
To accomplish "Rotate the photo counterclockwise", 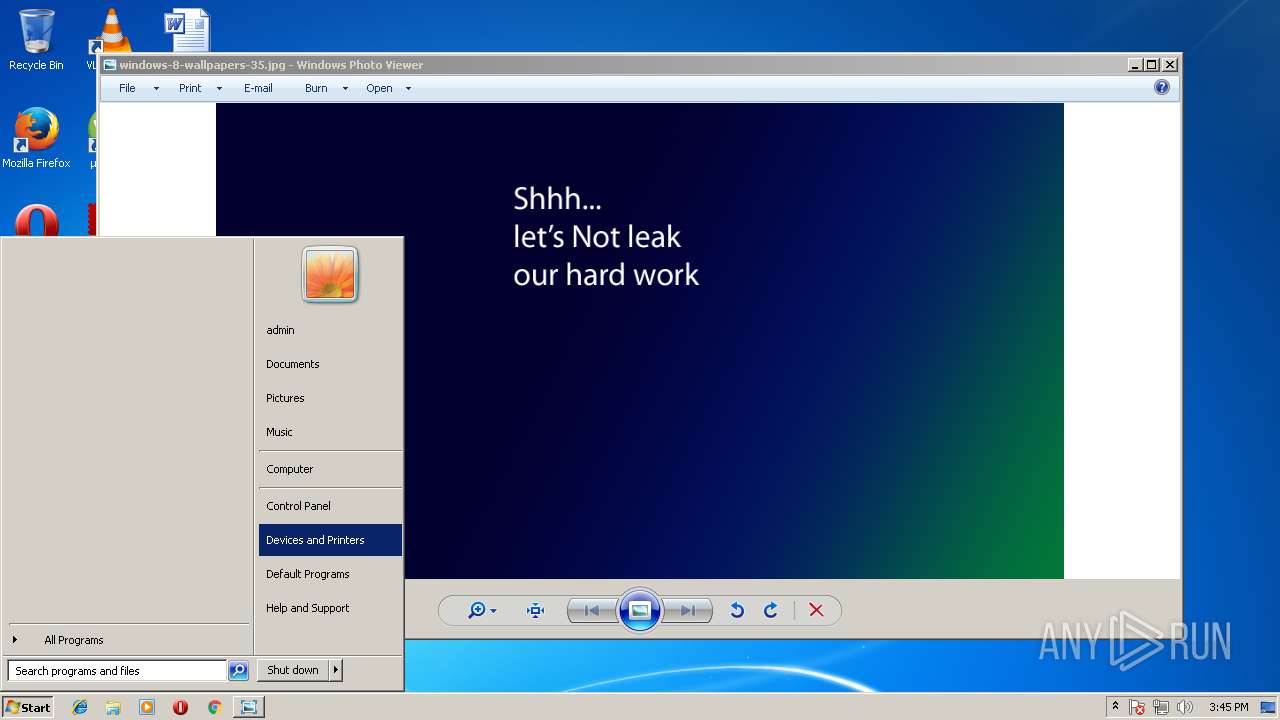I will (x=737, y=610).
